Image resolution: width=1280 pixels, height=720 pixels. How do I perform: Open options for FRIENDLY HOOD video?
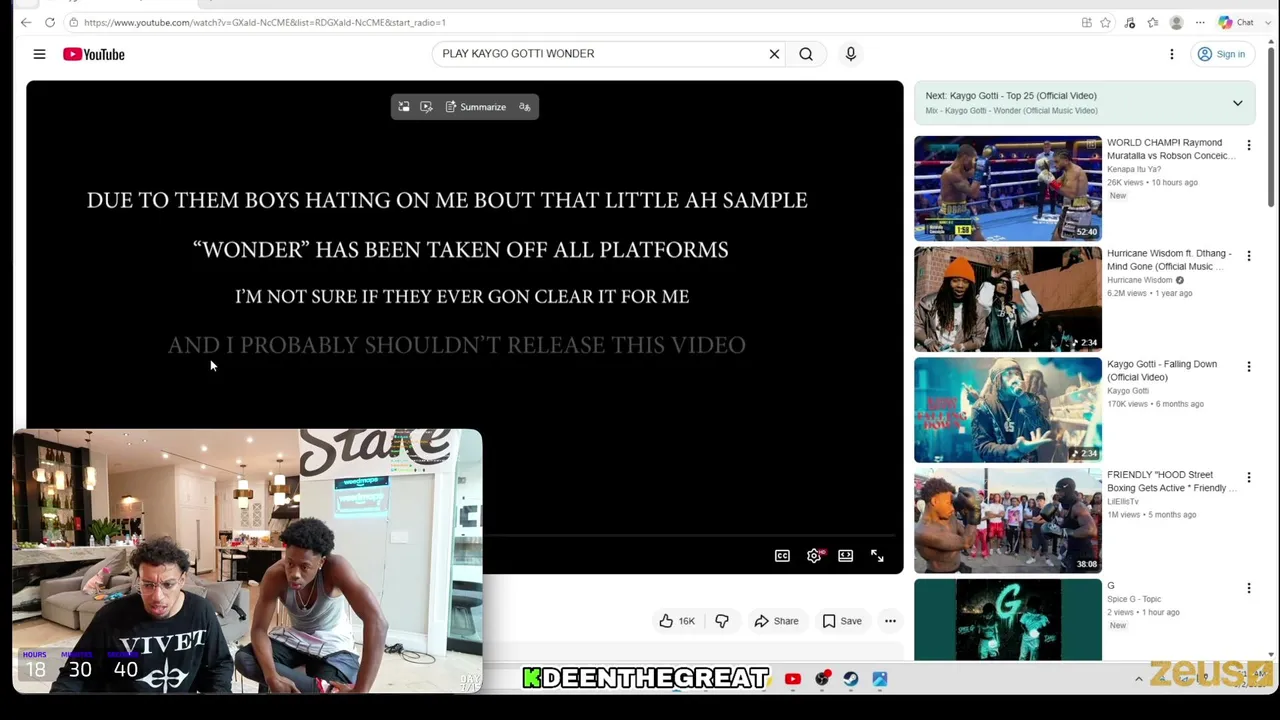[1248, 478]
